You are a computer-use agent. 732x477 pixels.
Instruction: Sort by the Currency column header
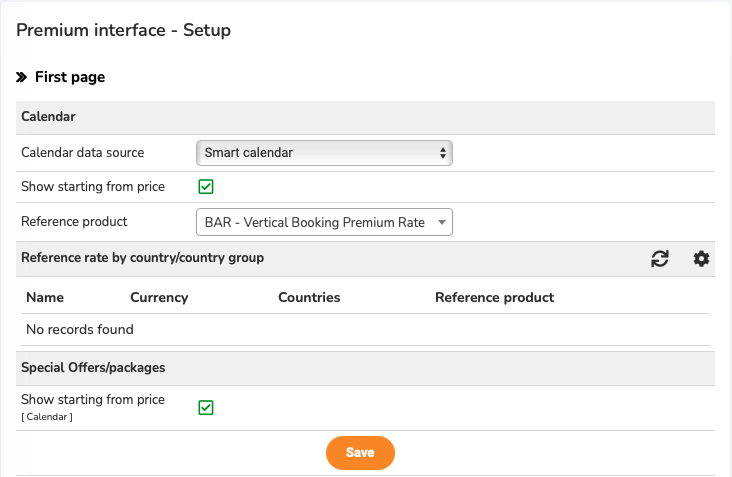pos(159,297)
